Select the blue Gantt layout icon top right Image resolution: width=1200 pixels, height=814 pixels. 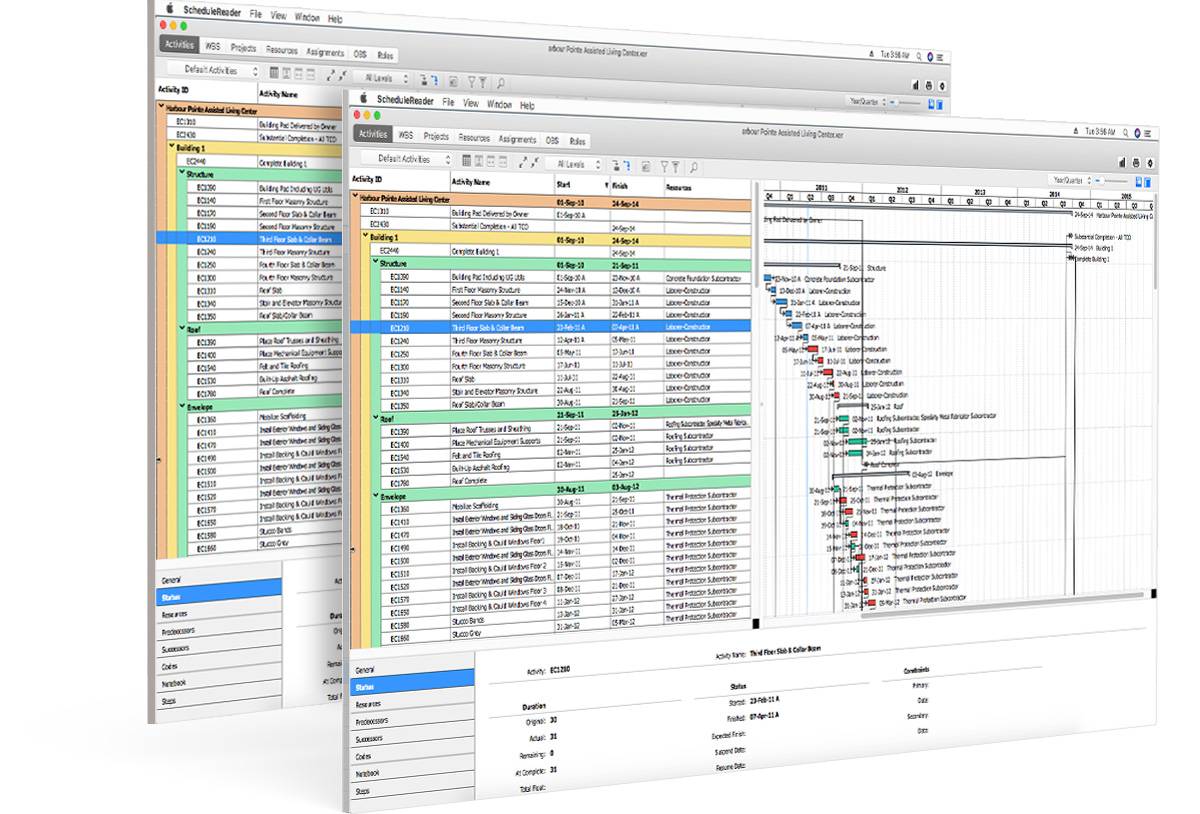click(x=1149, y=180)
